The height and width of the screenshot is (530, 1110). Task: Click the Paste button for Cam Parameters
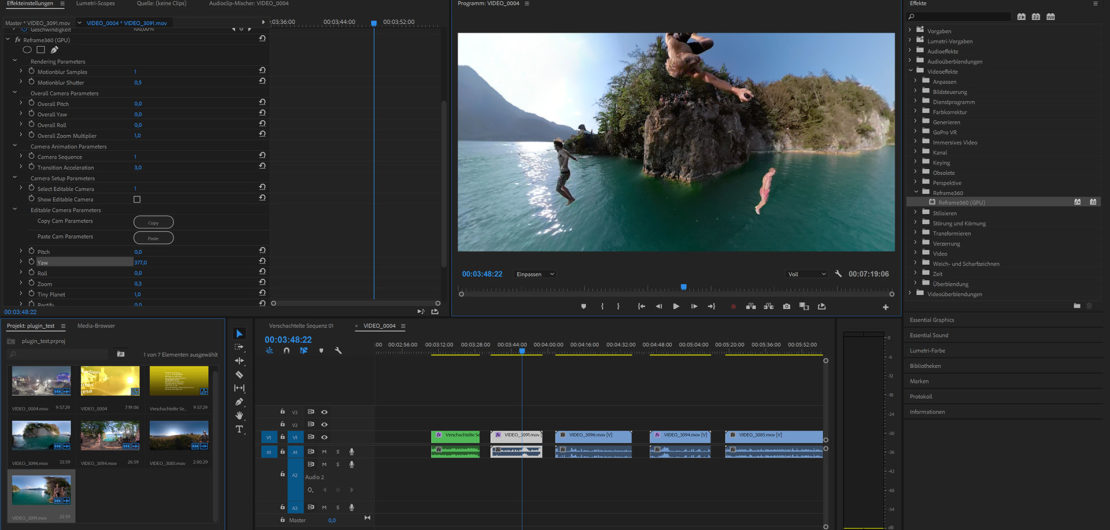coord(153,238)
